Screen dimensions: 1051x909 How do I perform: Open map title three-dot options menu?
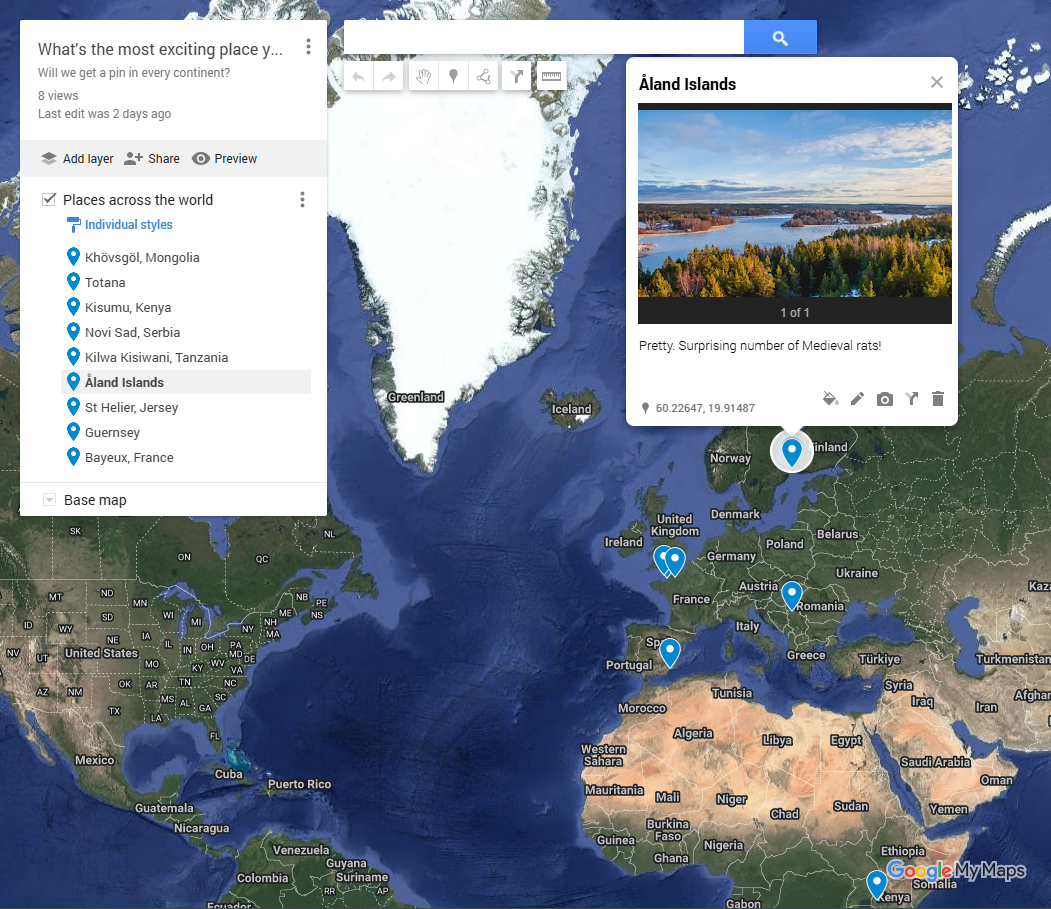(x=308, y=47)
